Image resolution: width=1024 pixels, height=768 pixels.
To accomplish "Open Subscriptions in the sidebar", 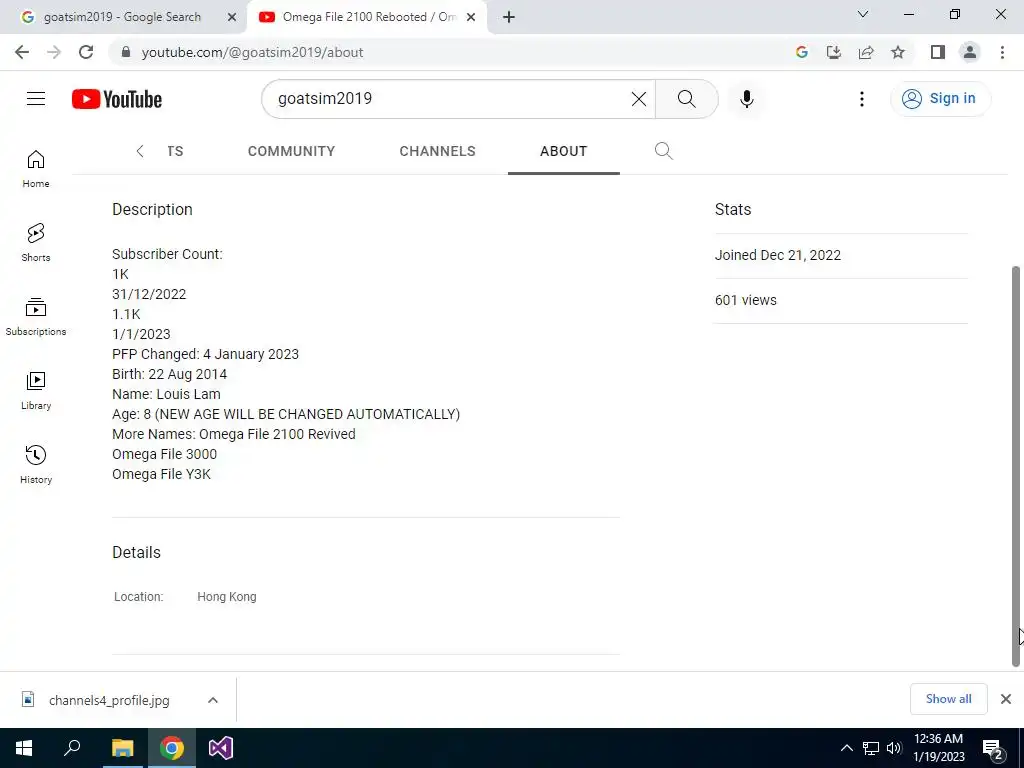I will tap(36, 316).
